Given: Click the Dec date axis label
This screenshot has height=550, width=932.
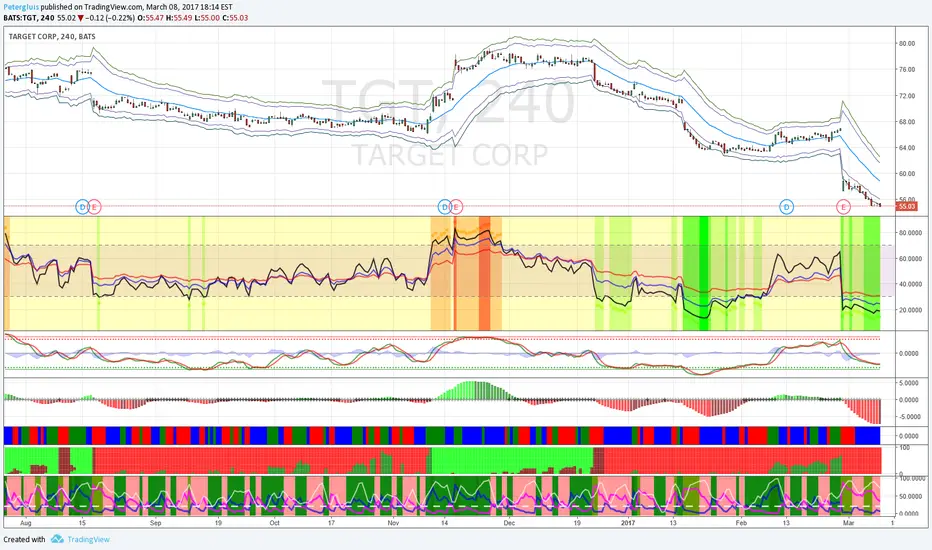Looking at the screenshot, I should (509, 523).
